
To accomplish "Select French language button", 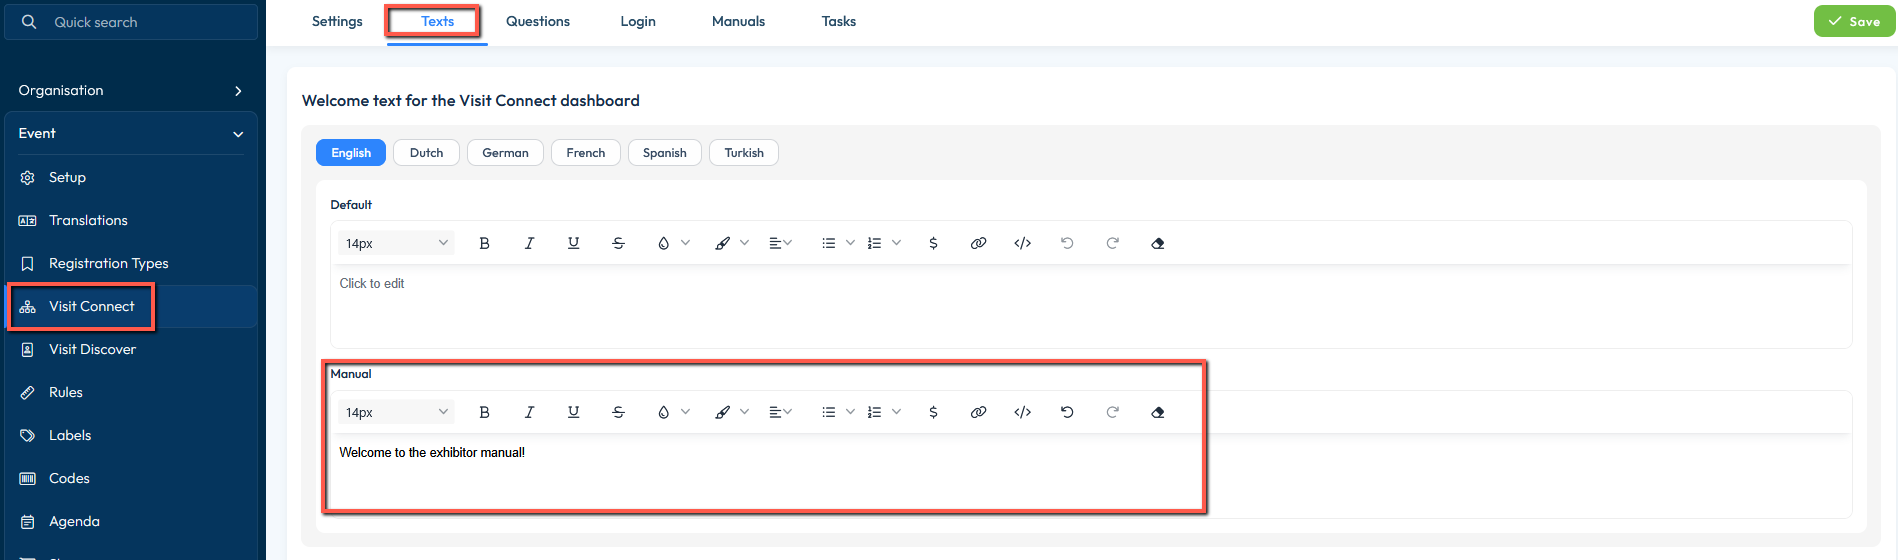I will tap(586, 153).
